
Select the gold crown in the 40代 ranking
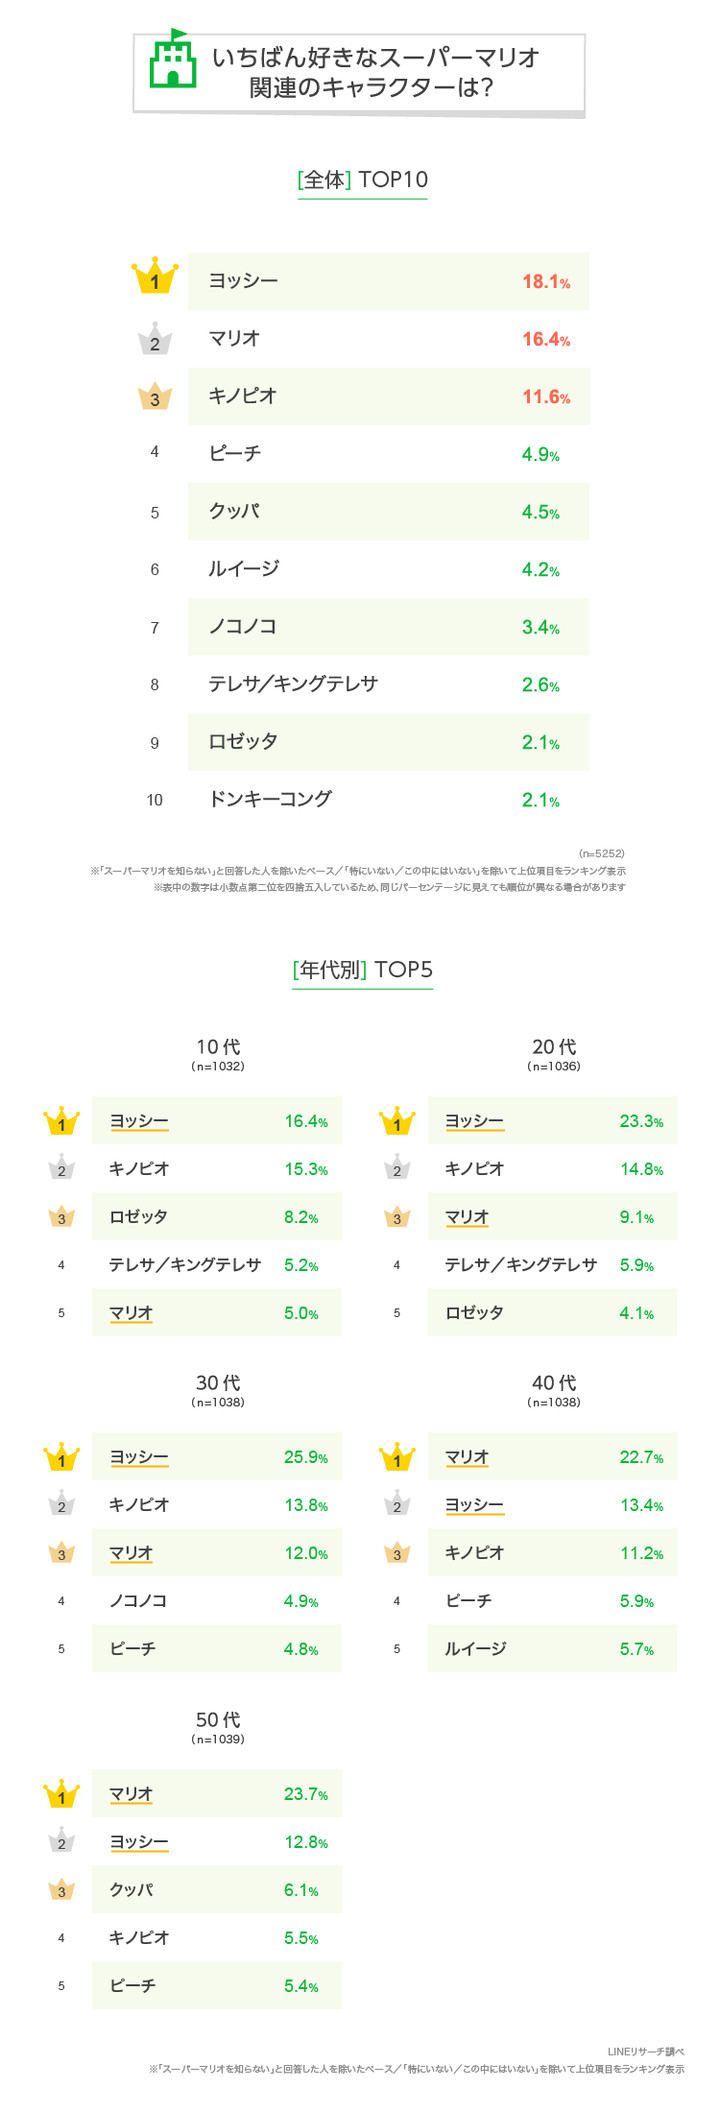point(397,1458)
